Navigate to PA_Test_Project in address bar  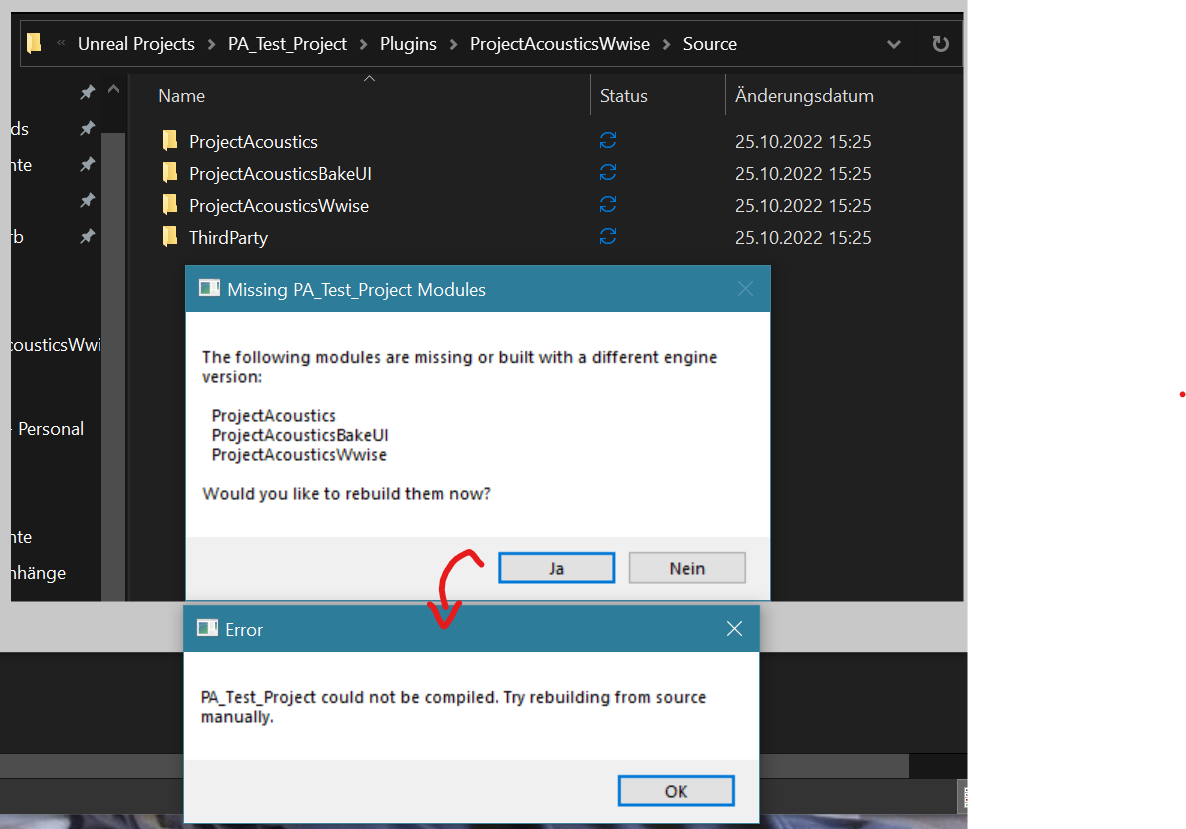coord(287,44)
